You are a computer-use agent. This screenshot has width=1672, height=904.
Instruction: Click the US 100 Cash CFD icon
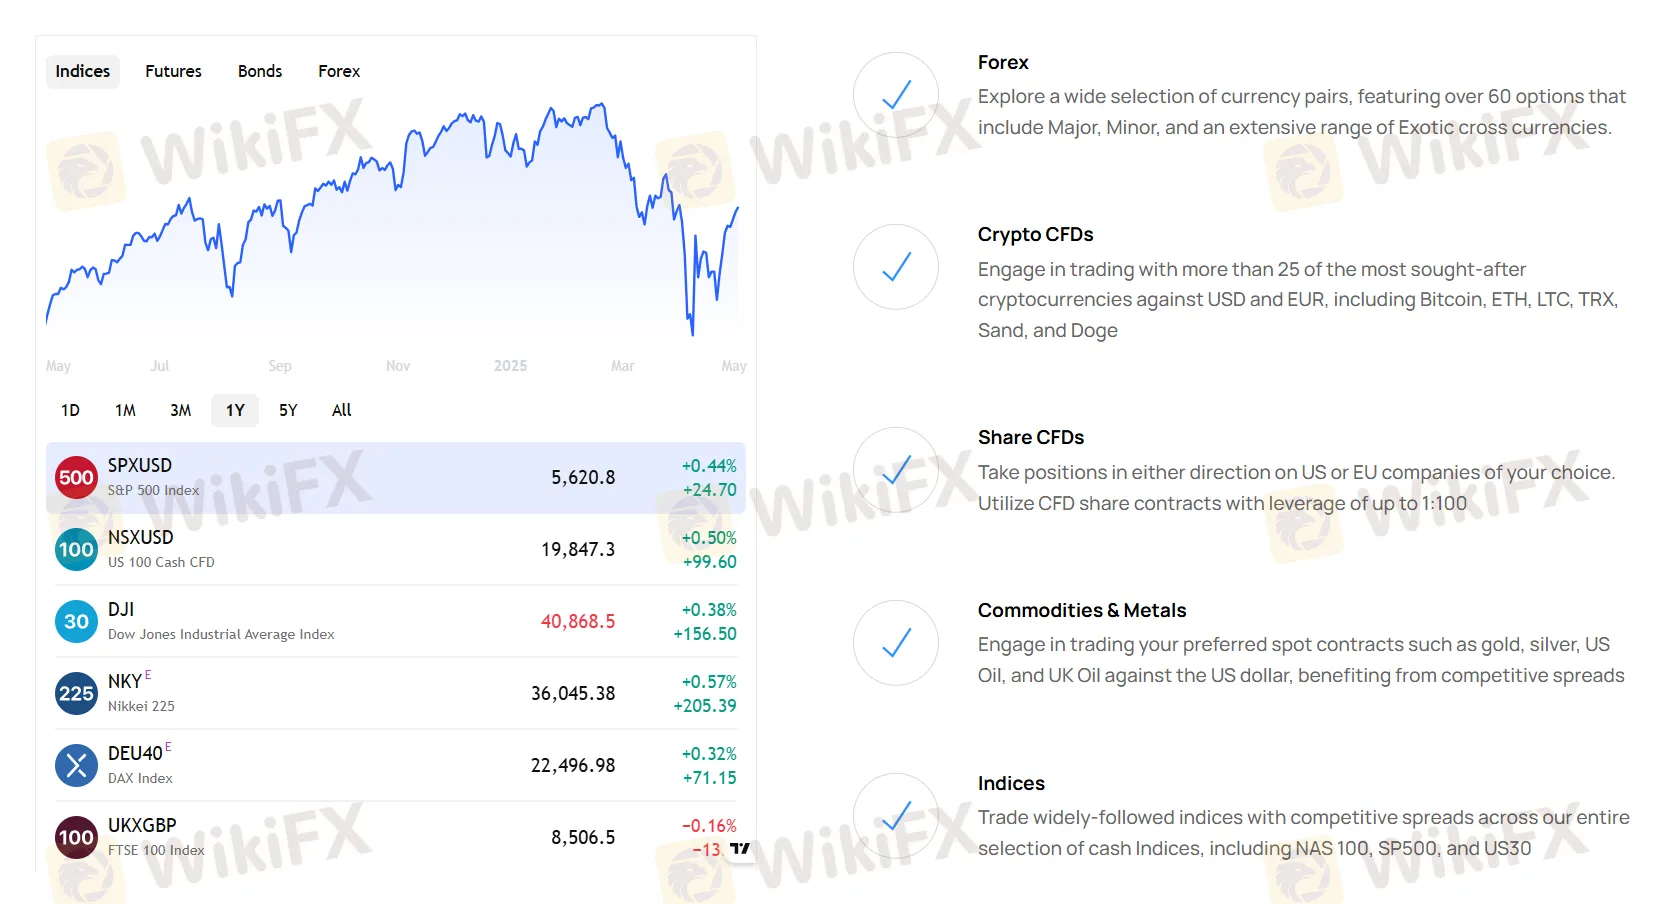[x=75, y=549]
